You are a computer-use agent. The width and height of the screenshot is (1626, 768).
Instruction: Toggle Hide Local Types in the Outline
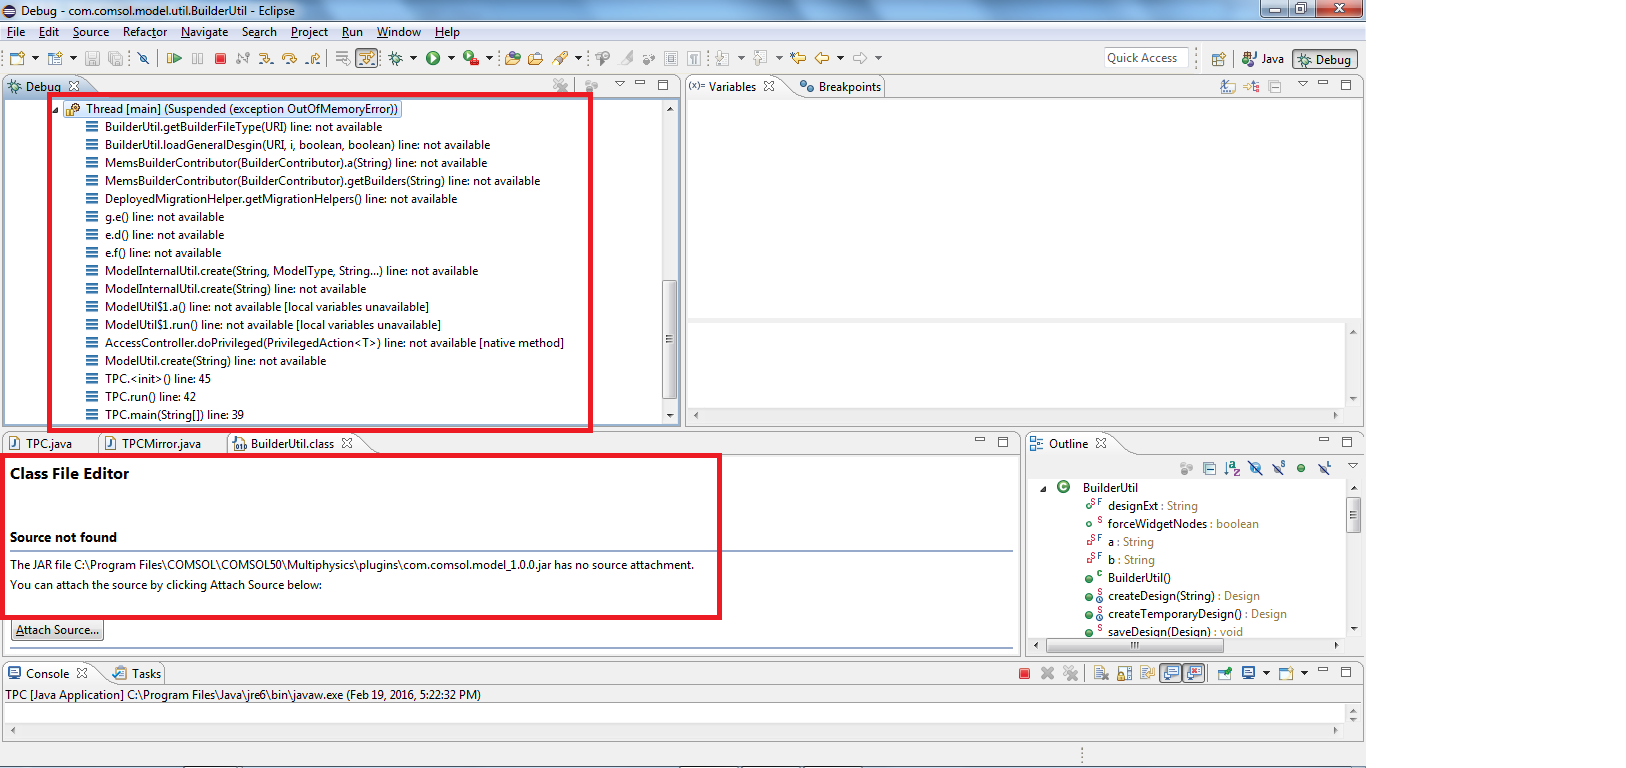[1324, 468]
